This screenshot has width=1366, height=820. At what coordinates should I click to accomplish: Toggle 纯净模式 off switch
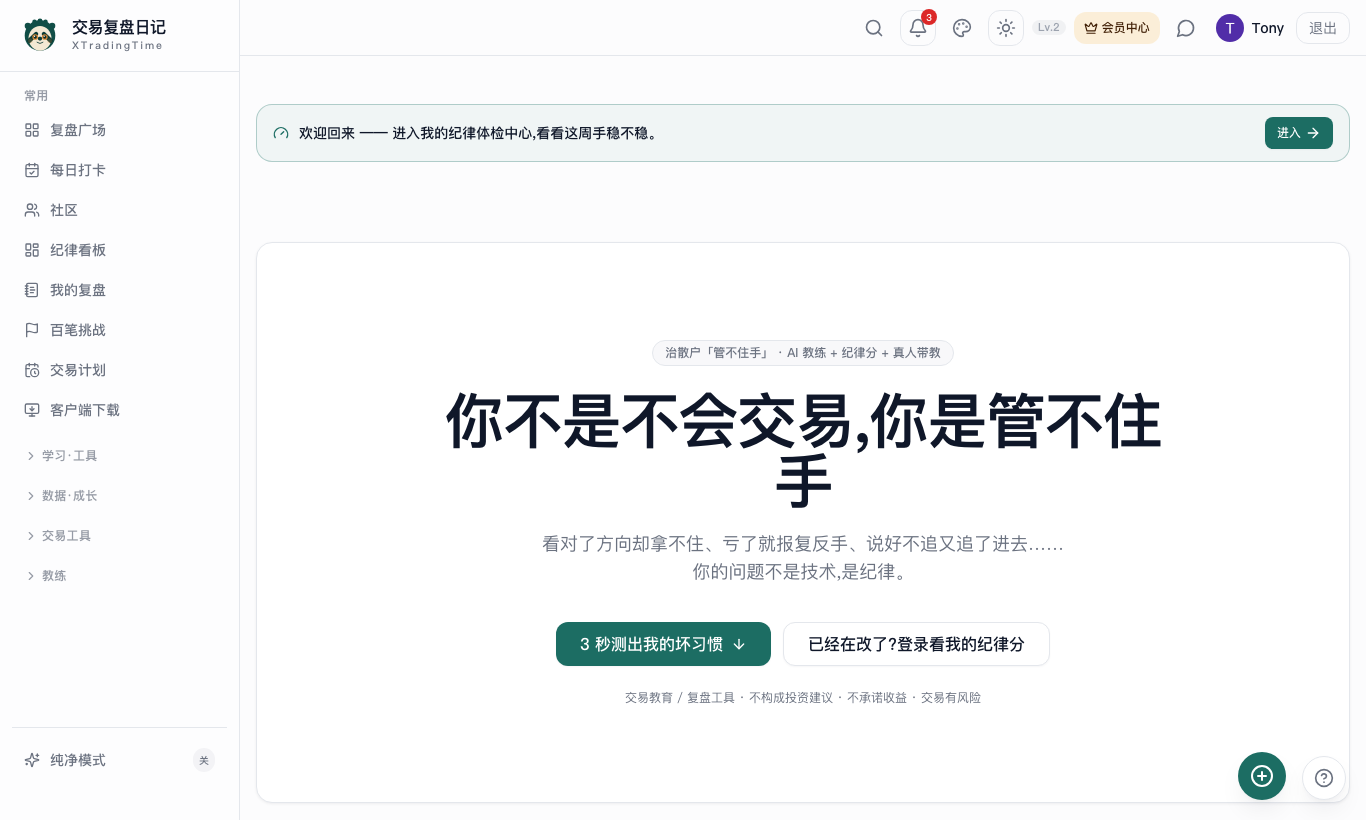click(204, 760)
